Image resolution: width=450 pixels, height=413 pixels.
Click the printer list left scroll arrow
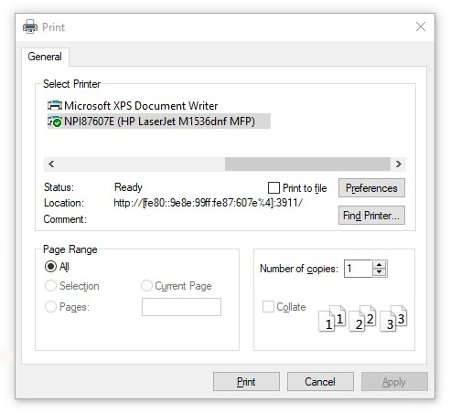(51, 164)
